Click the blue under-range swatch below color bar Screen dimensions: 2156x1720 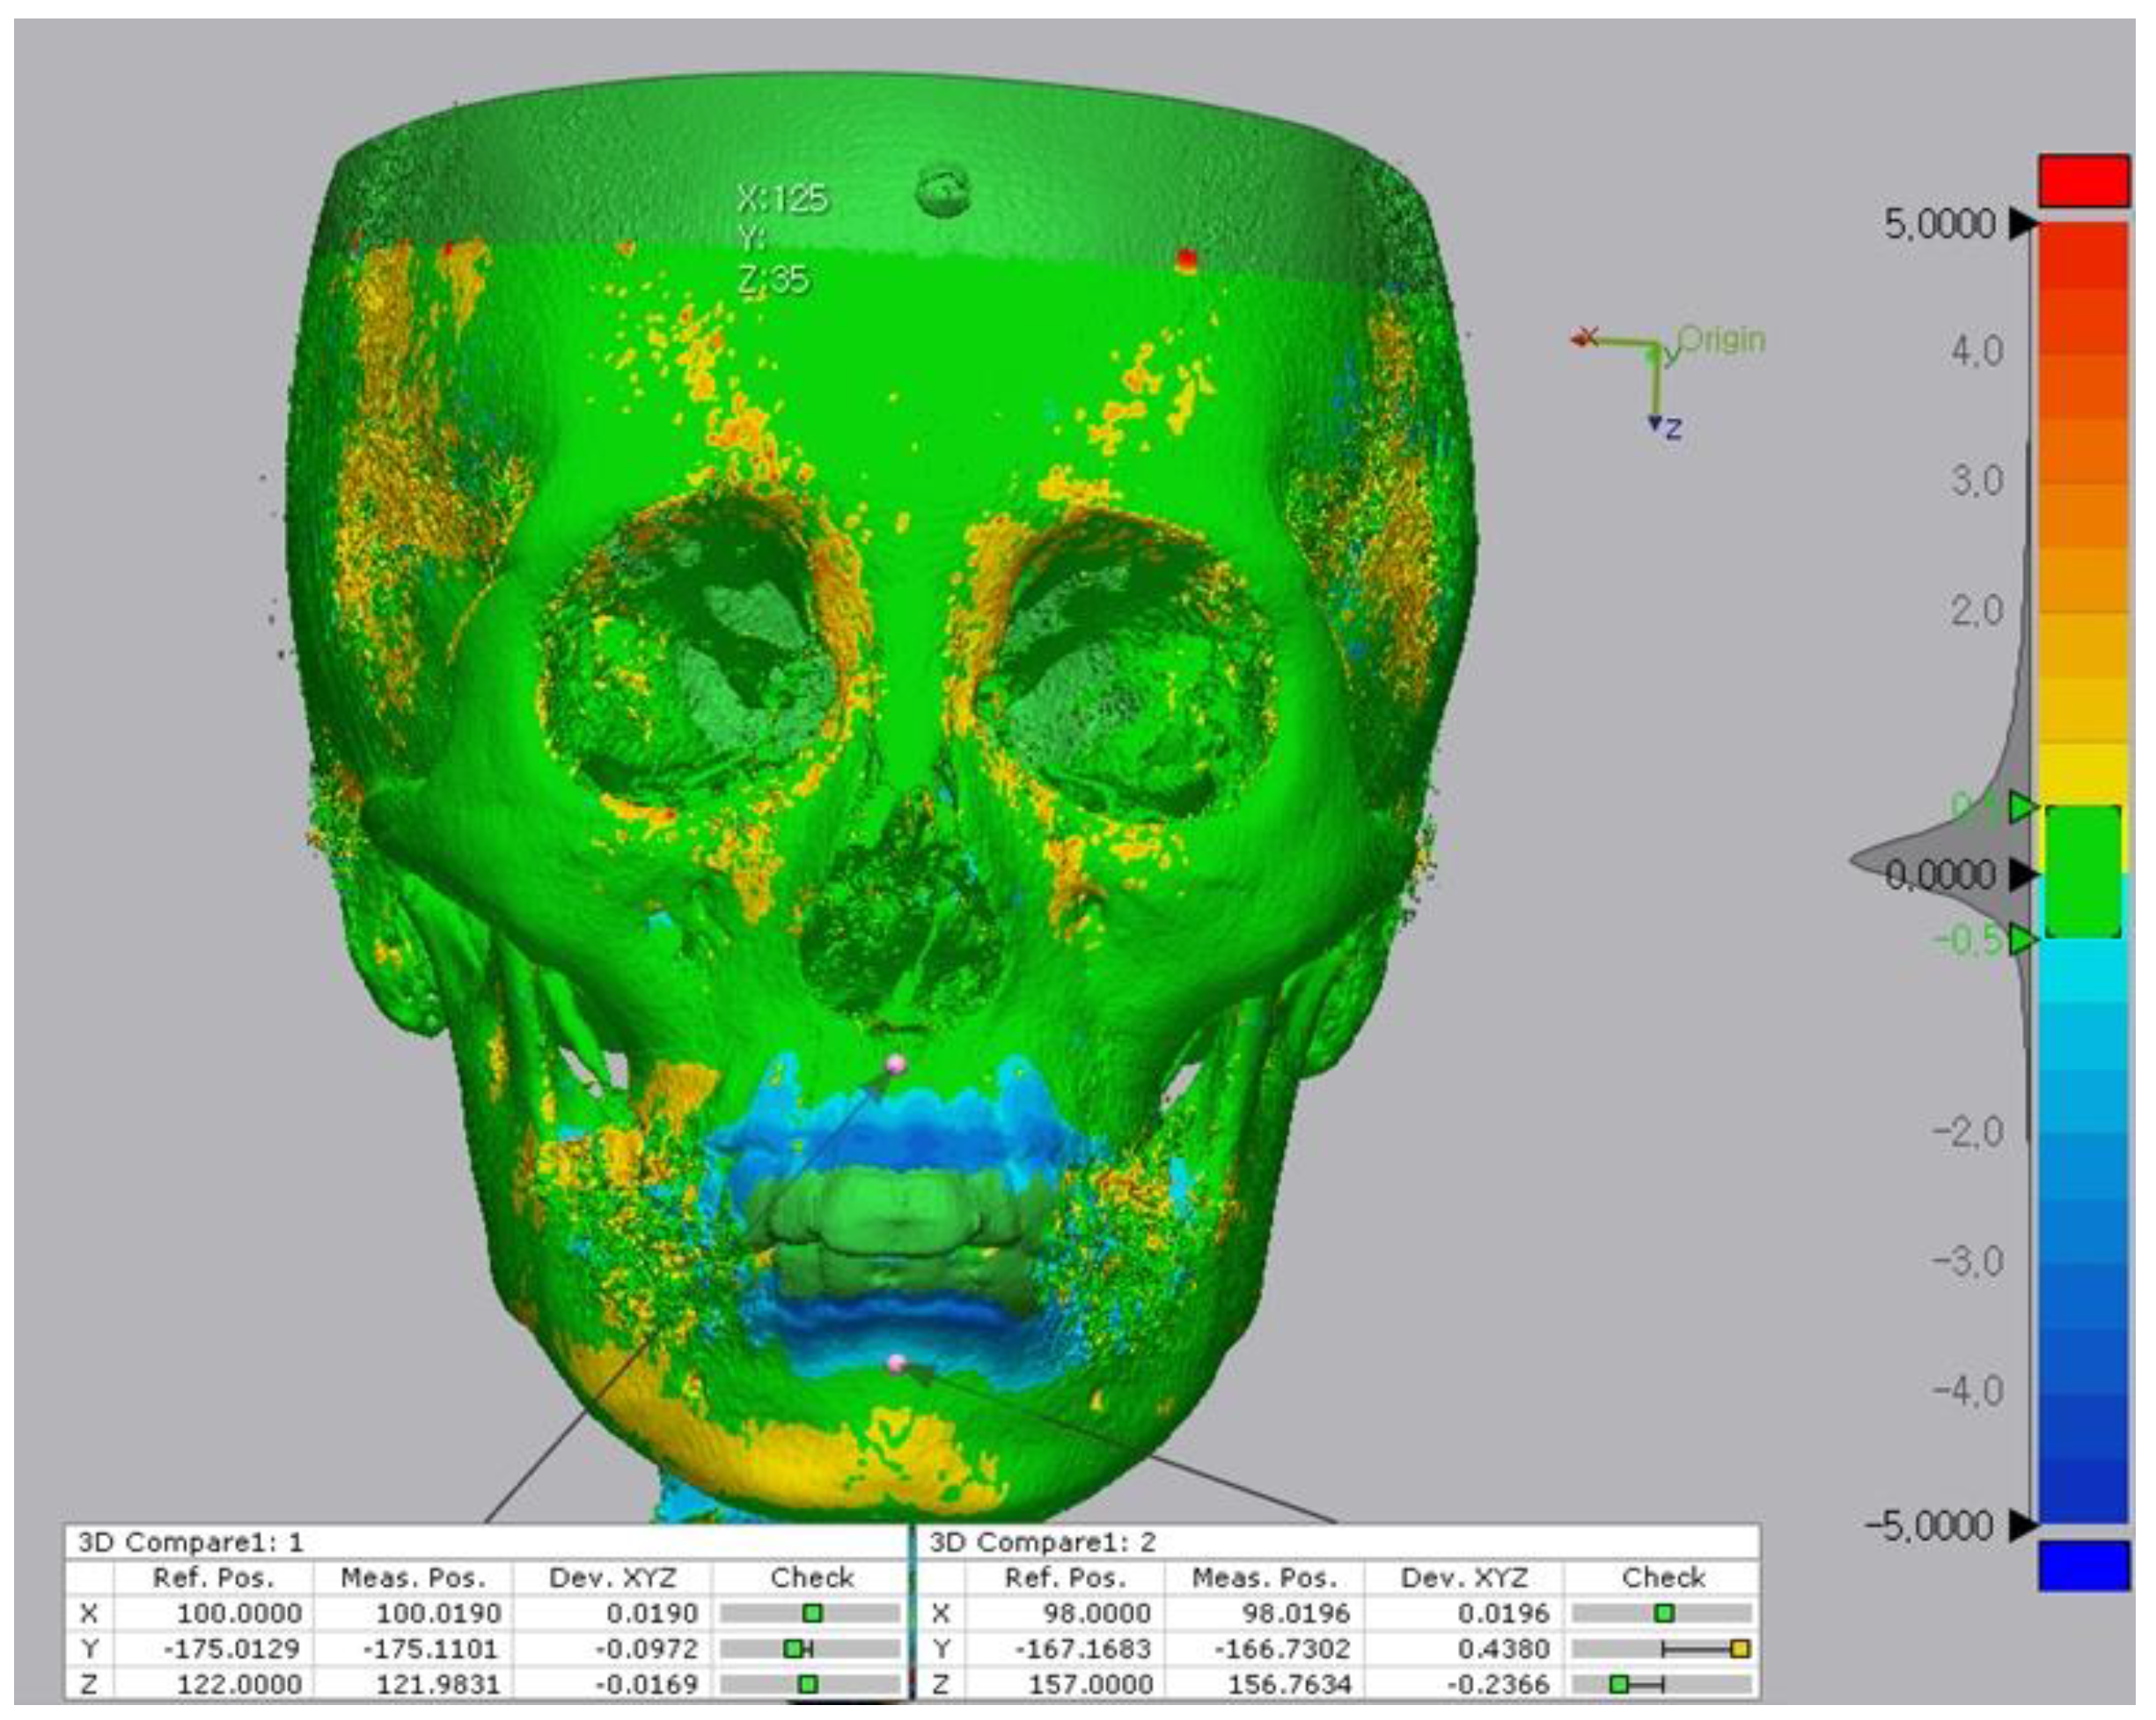(2083, 1564)
